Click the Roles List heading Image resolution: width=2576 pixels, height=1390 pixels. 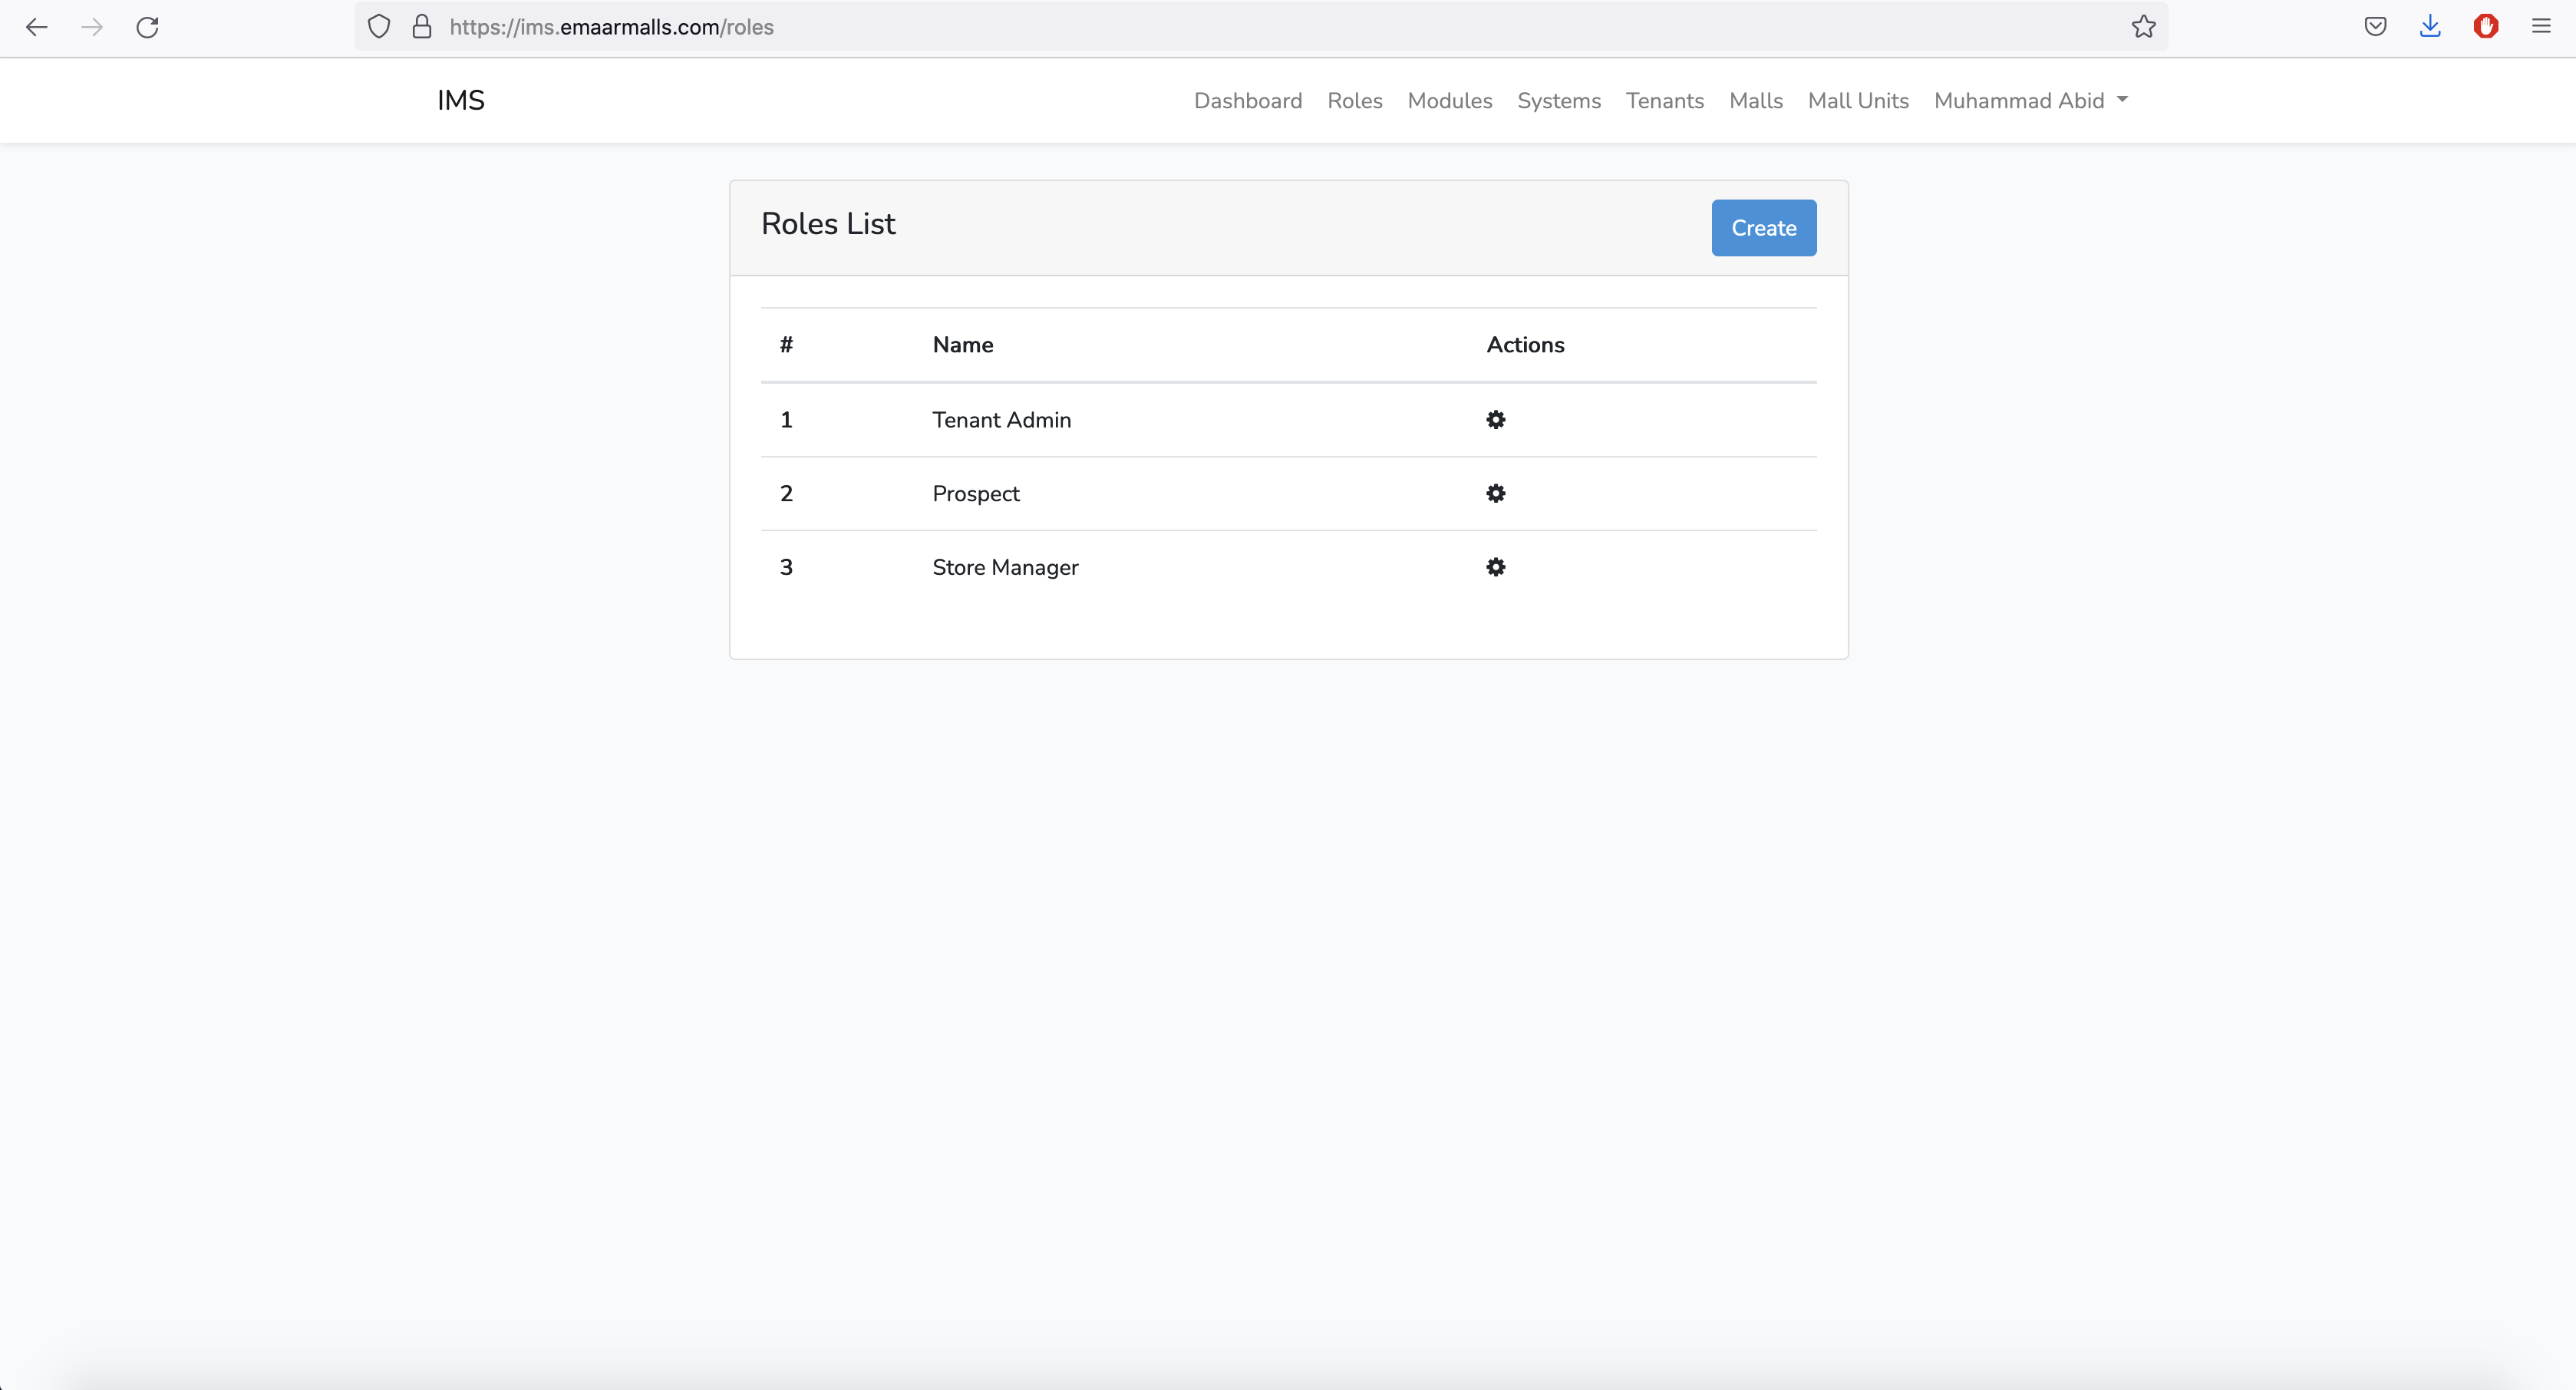click(828, 224)
